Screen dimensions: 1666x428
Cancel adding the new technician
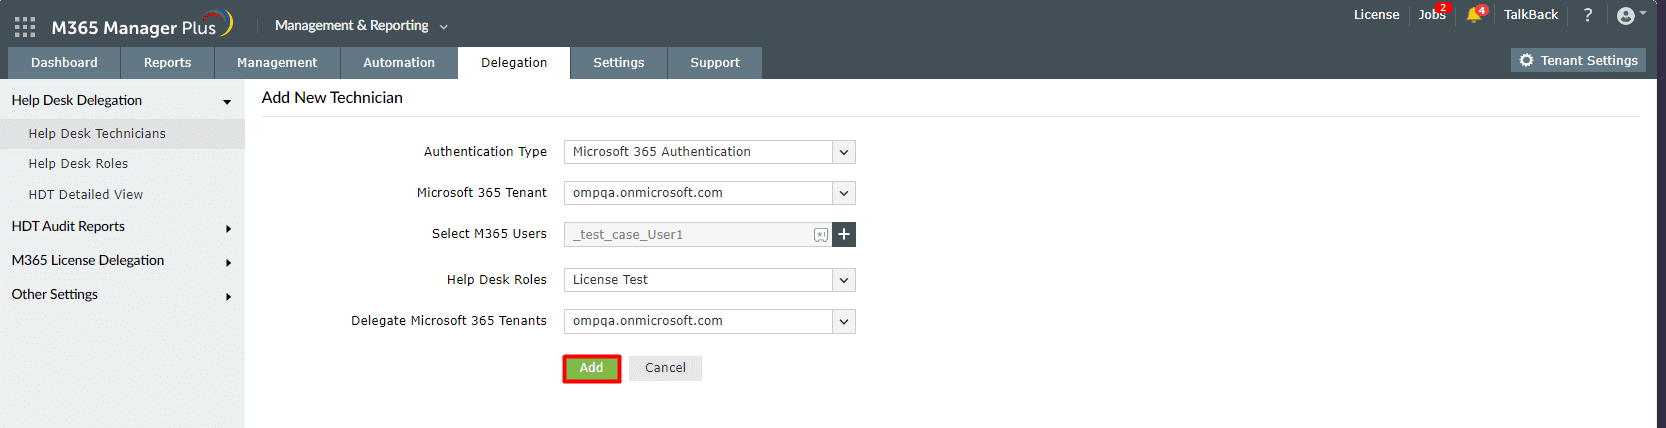pos(665,368)
